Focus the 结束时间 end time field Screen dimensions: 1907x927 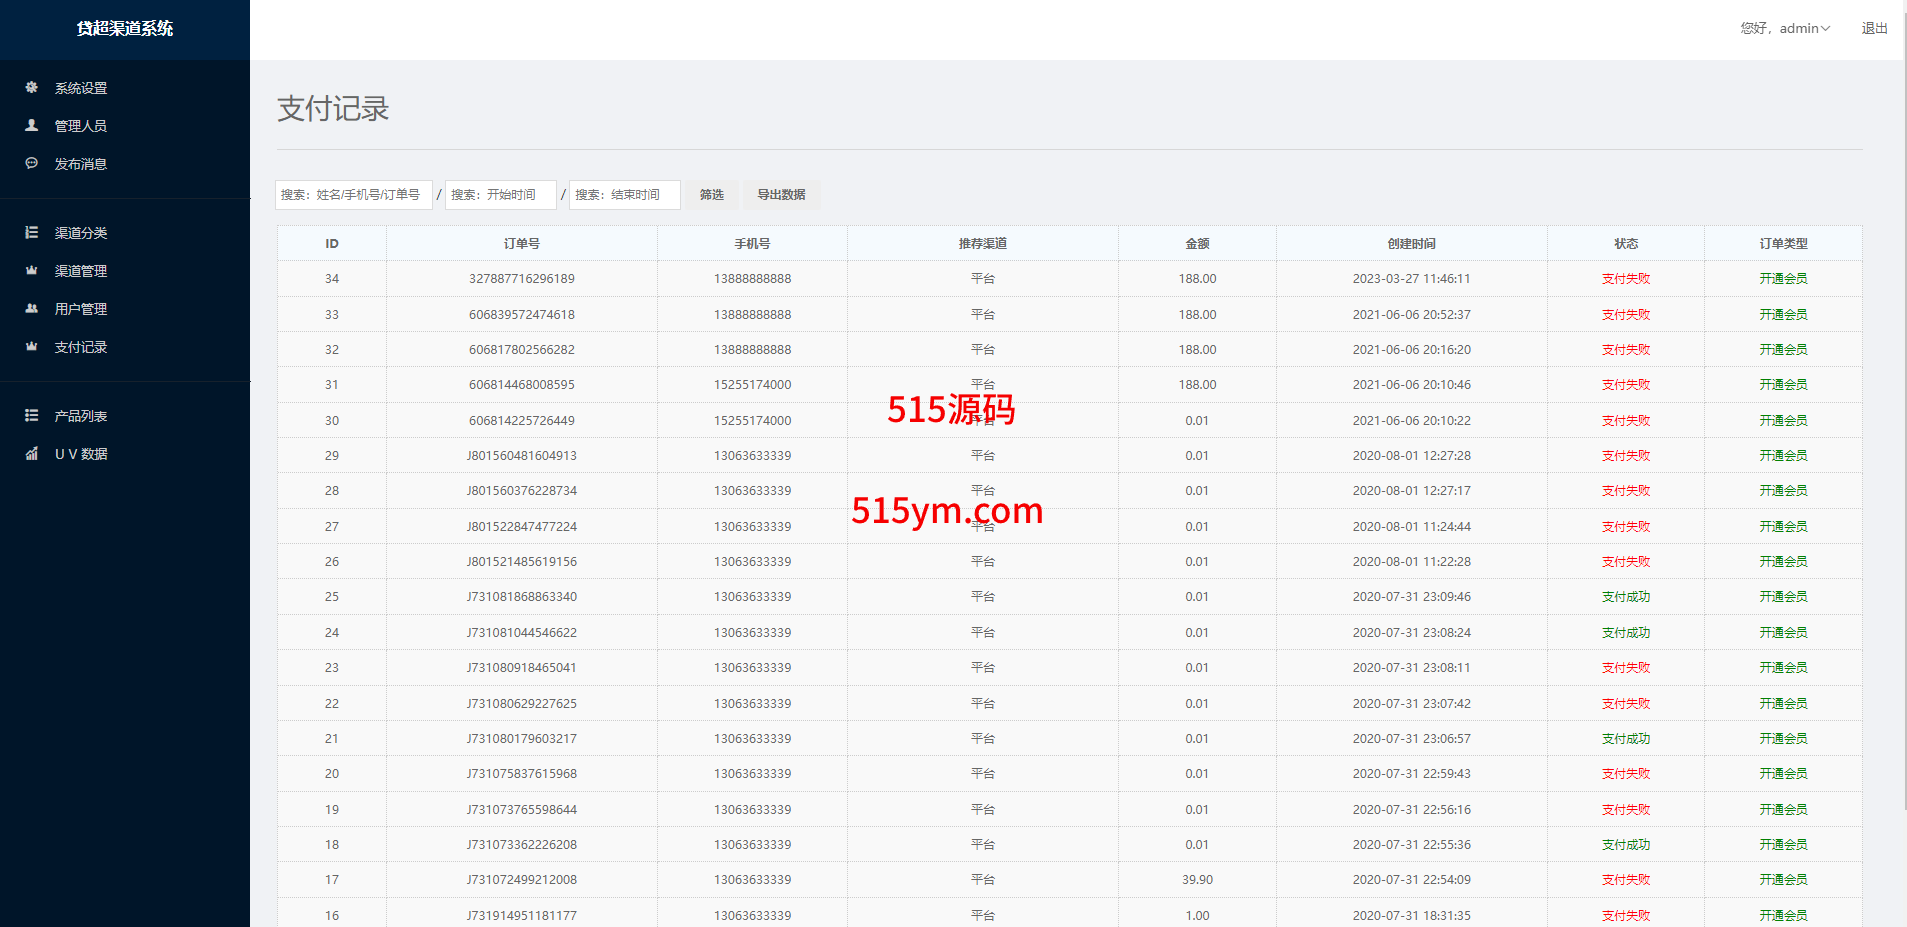coord(624,195)
